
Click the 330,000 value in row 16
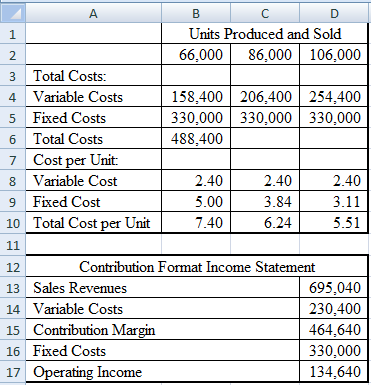pyautogui.click(x=334, y=350)
